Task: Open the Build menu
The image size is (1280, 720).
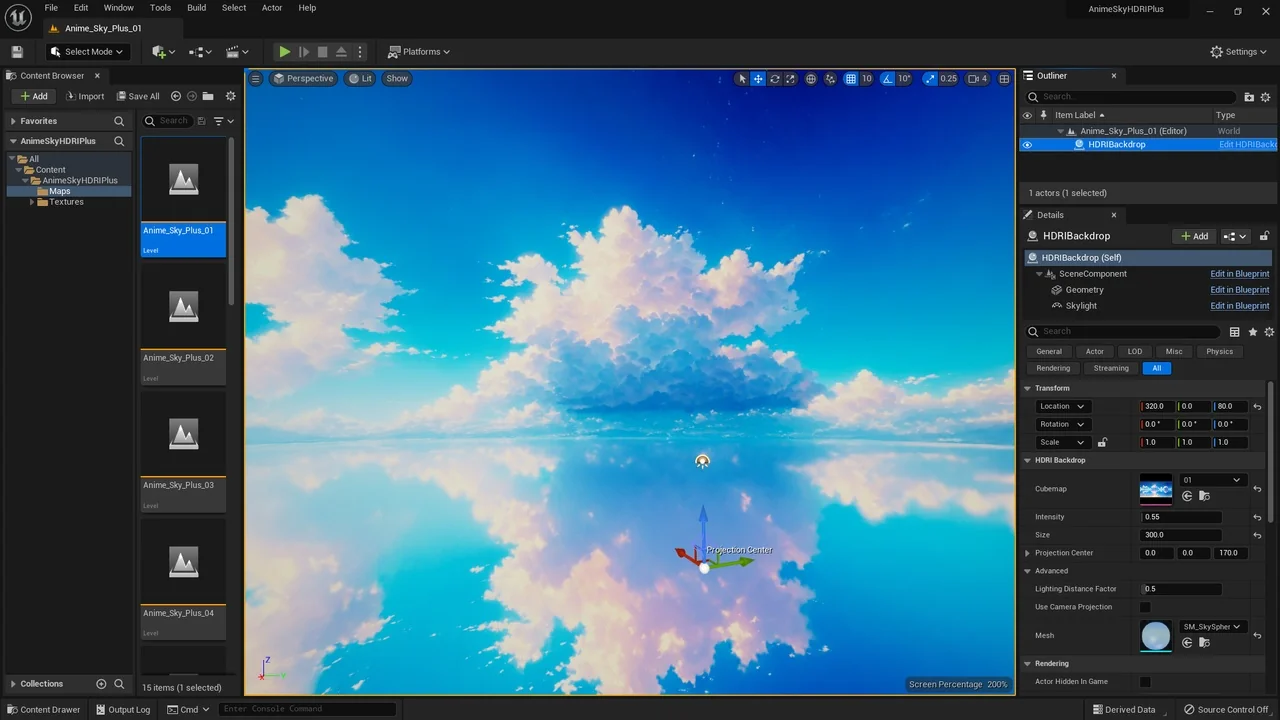Action: (196, 8)
